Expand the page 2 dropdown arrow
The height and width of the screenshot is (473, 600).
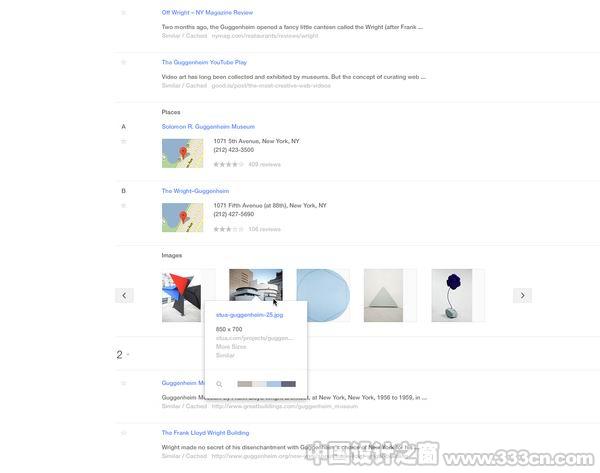[x=128, y=355]
